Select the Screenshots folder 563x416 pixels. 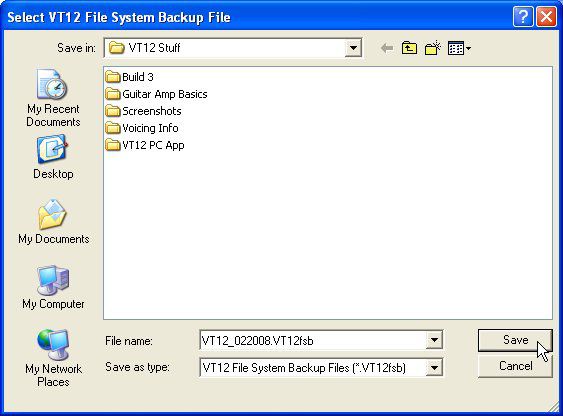pos(144,111)
